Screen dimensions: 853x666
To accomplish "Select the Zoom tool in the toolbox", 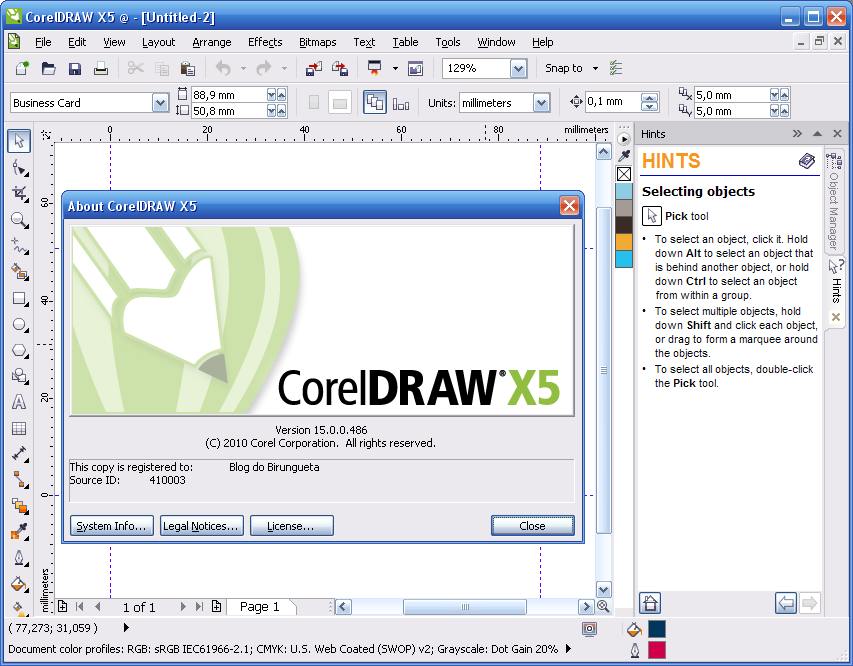I will pos(20,220).
